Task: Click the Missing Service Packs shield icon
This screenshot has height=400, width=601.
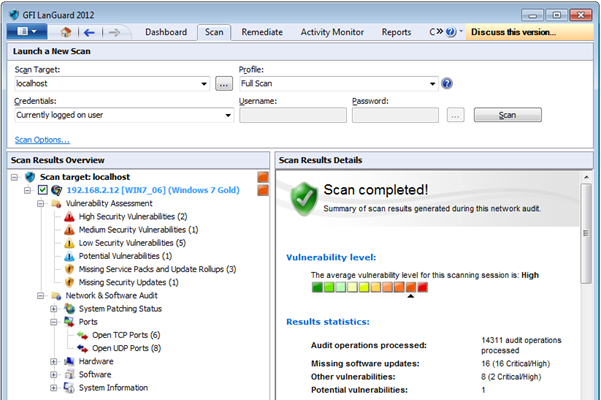Action: pyautogui.click(x=69, y=269)
